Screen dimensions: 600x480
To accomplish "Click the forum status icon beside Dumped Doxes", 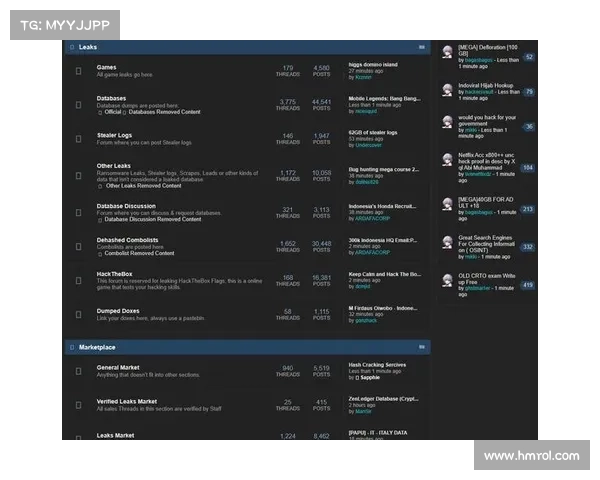I will coord(78,315).
